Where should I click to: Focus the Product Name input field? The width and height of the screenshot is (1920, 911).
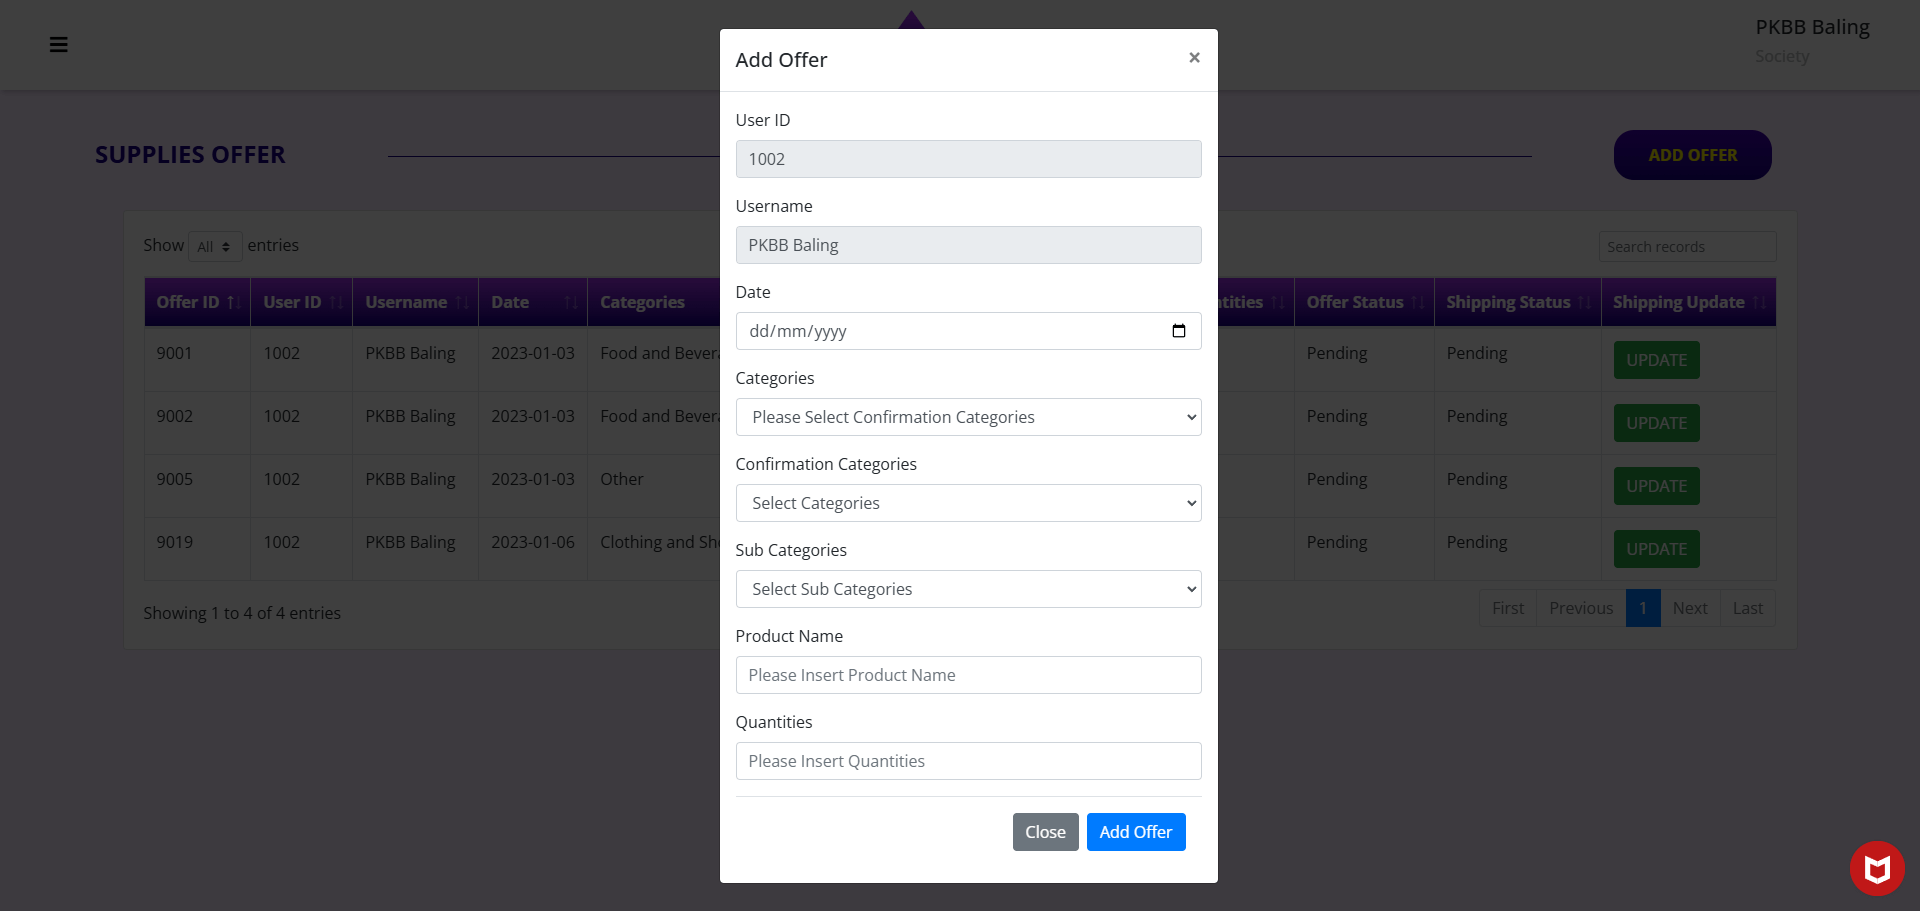click(967, 675)
